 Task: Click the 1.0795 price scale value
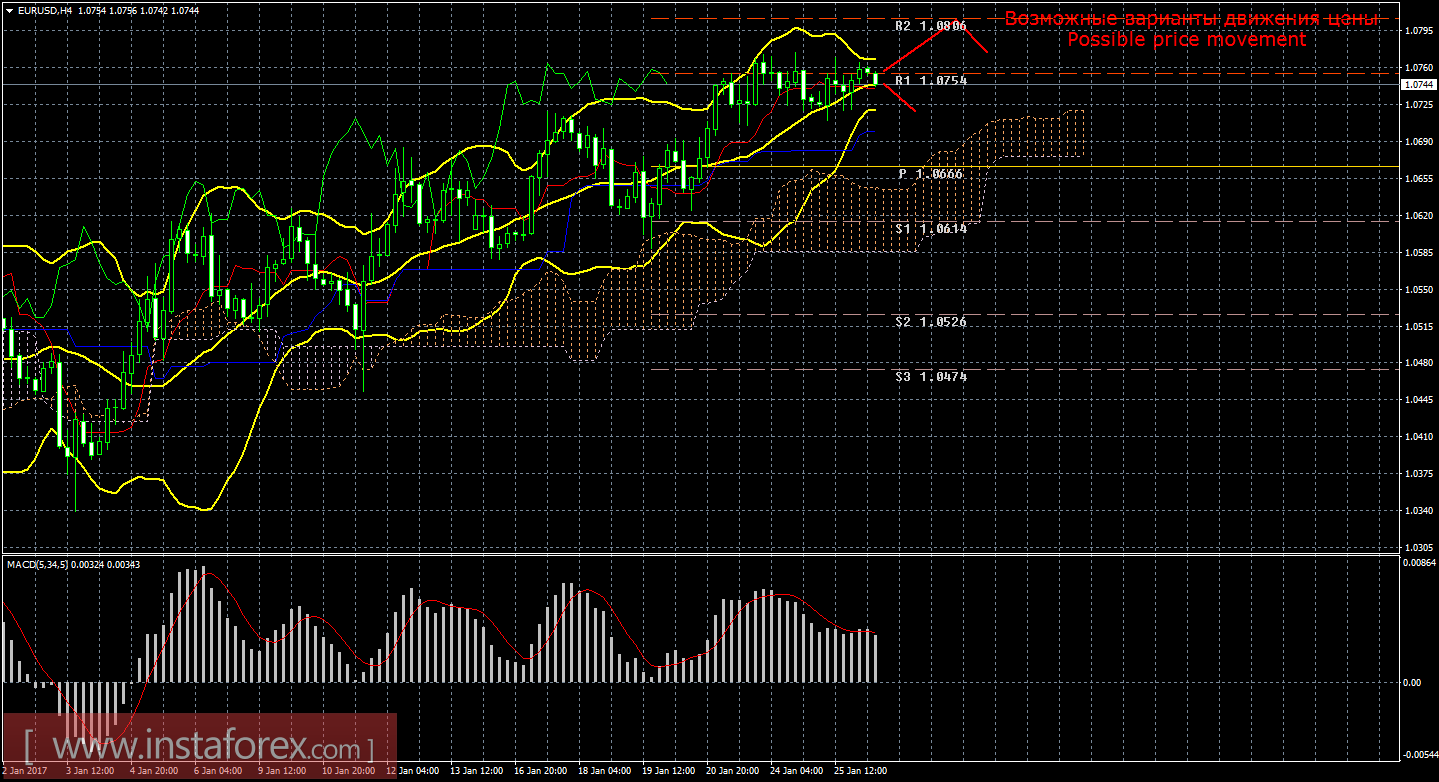(1418, 31)
